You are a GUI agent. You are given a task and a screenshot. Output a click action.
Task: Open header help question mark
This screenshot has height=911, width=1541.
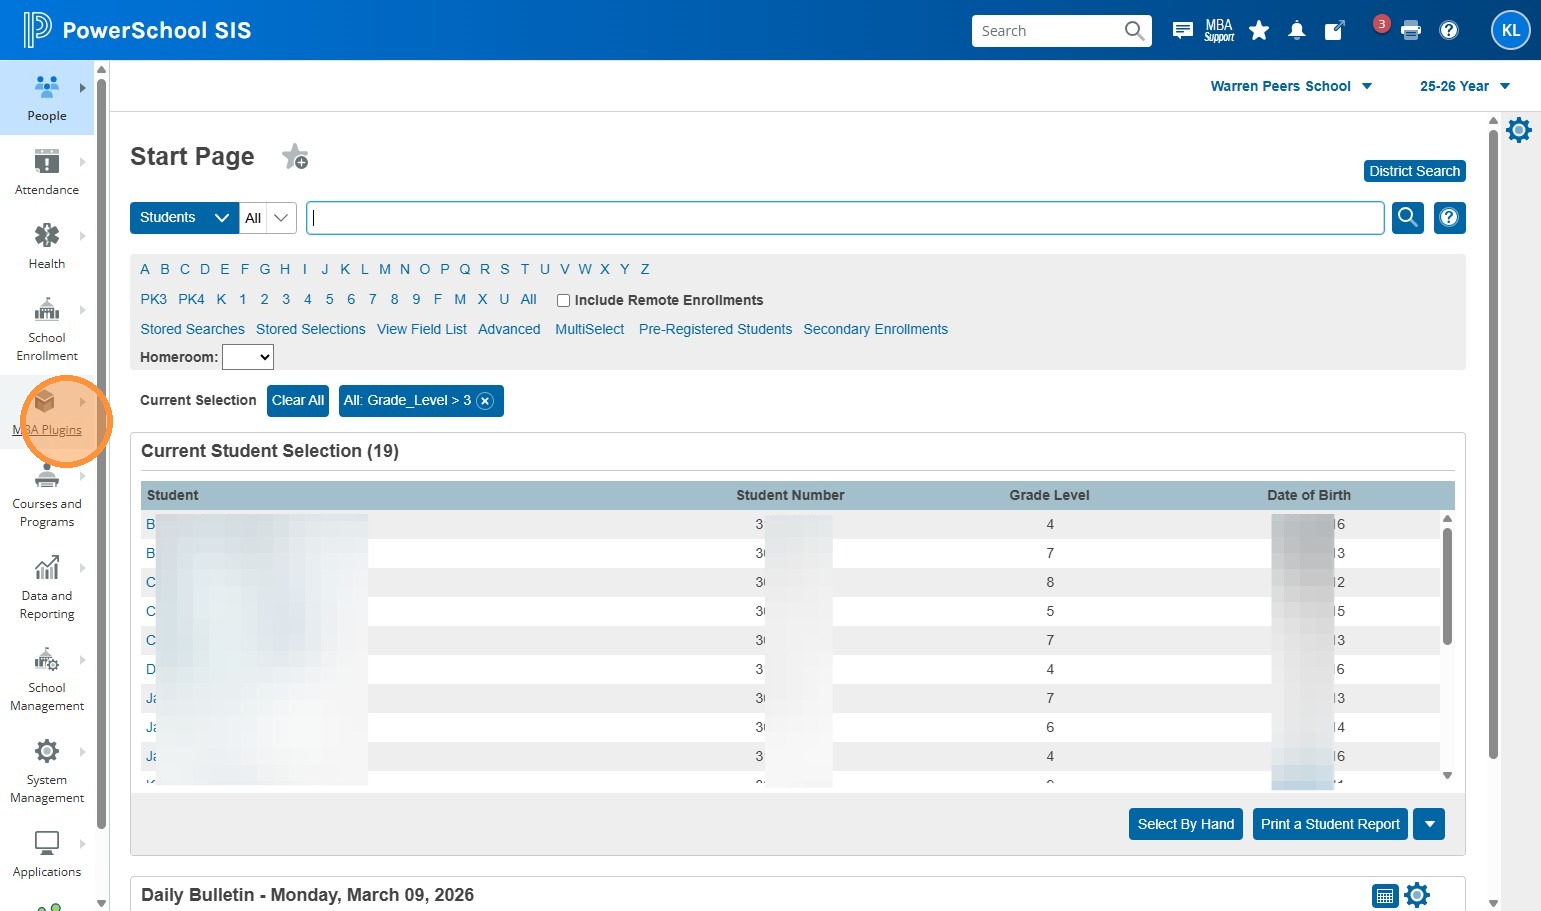[1449, 30]
